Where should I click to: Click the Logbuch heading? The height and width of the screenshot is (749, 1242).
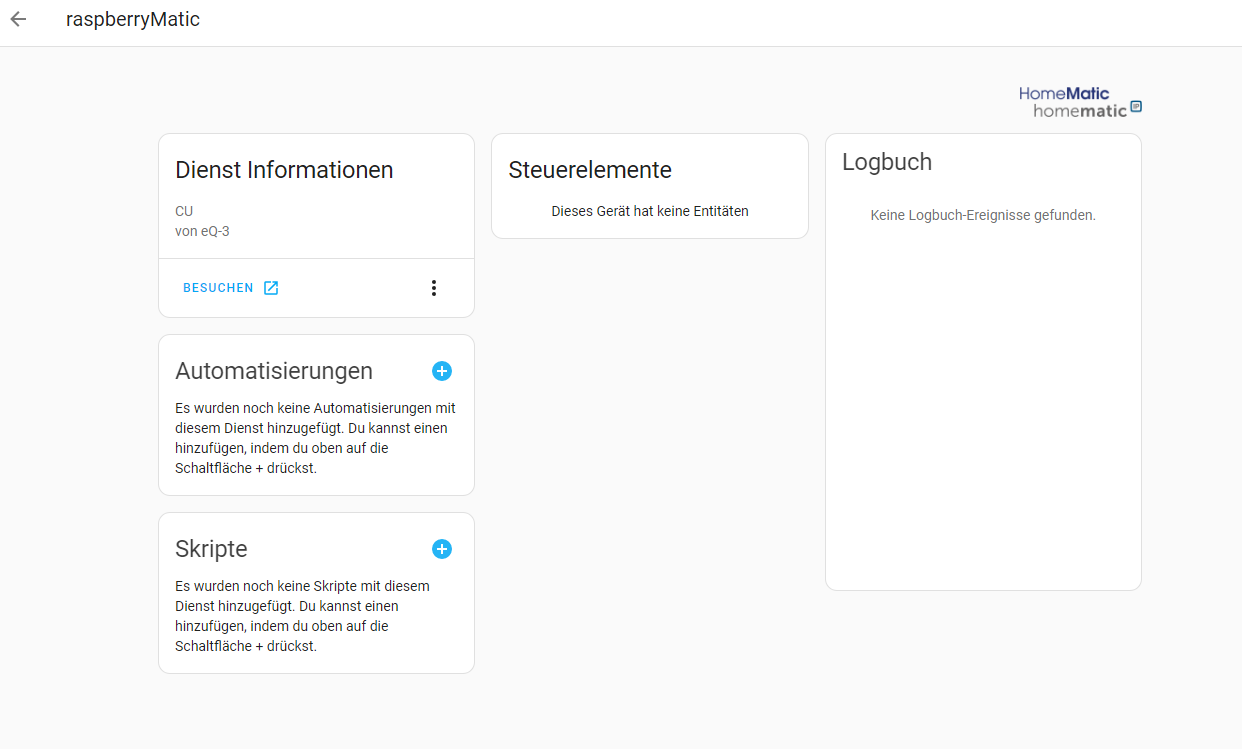point(887,162)
